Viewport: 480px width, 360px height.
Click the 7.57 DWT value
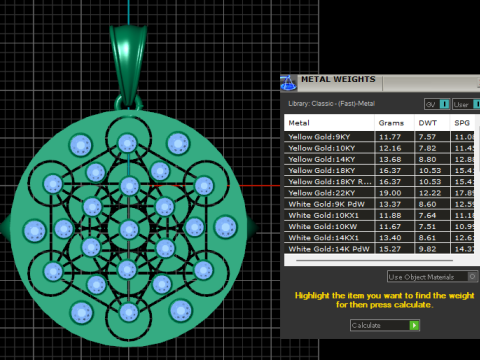[427, 137]
